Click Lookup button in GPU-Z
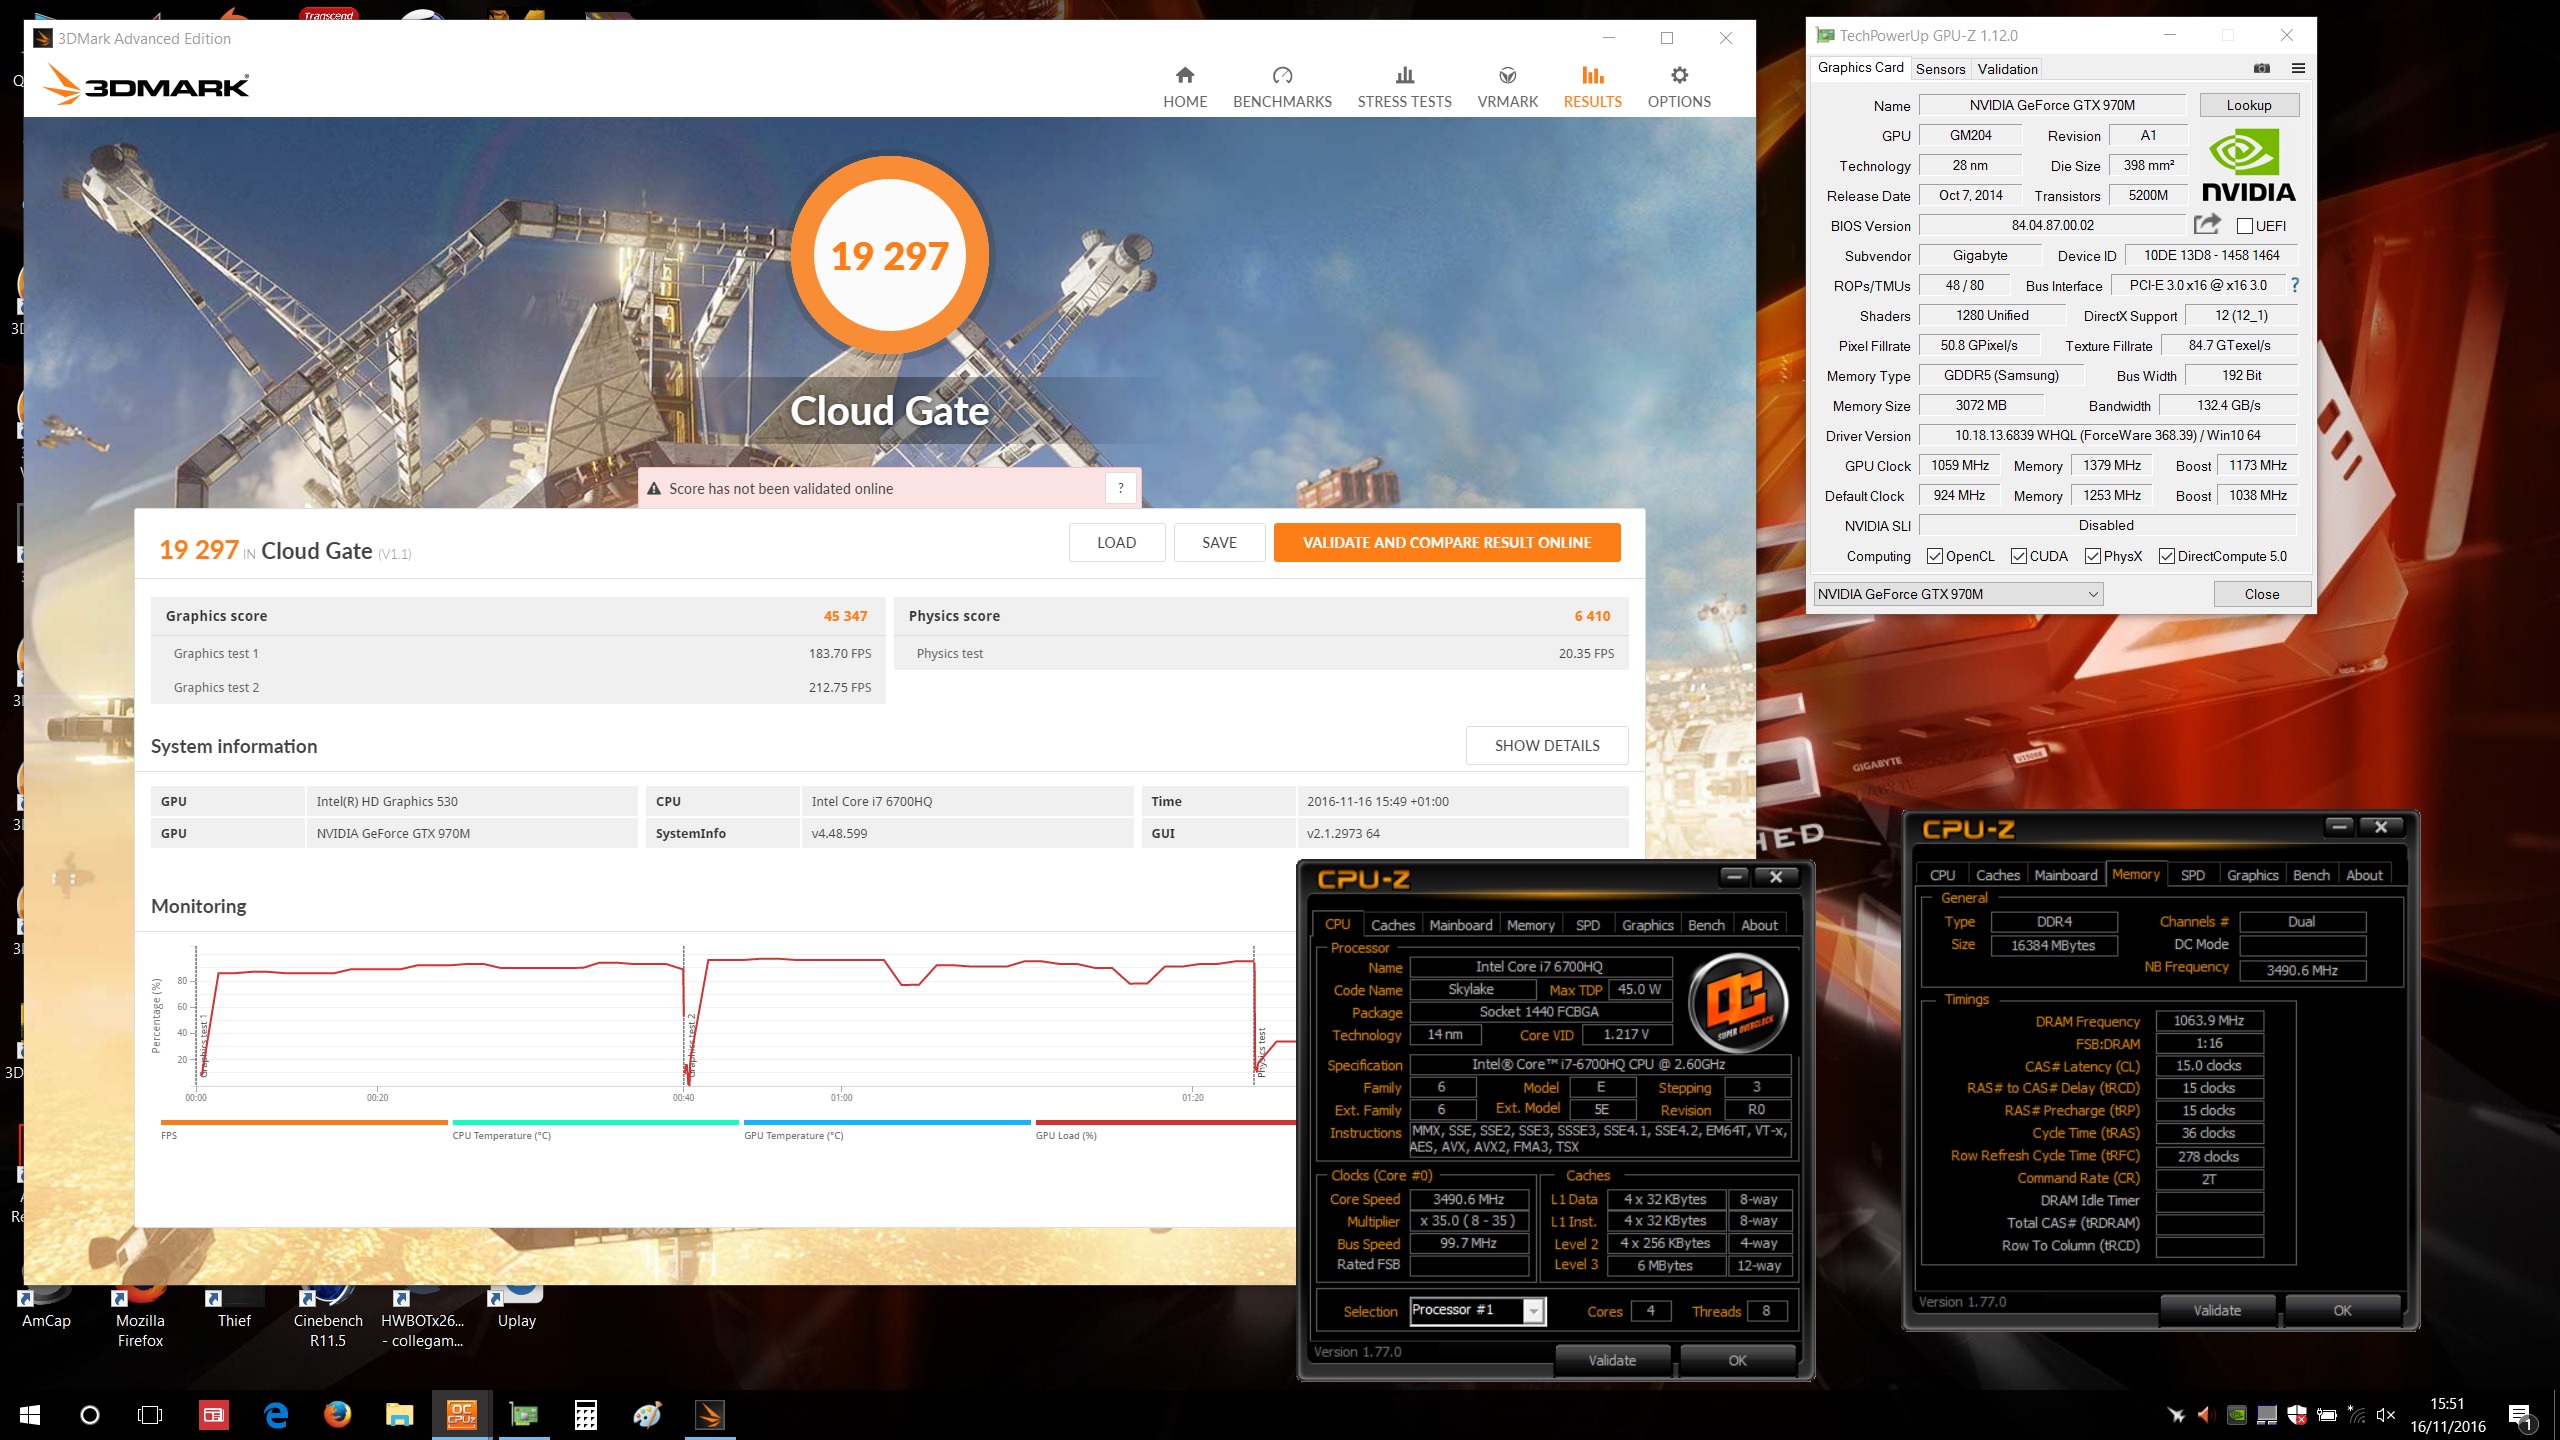This screenshot has width=2560, height=1440. click(x=2248, y=105)
